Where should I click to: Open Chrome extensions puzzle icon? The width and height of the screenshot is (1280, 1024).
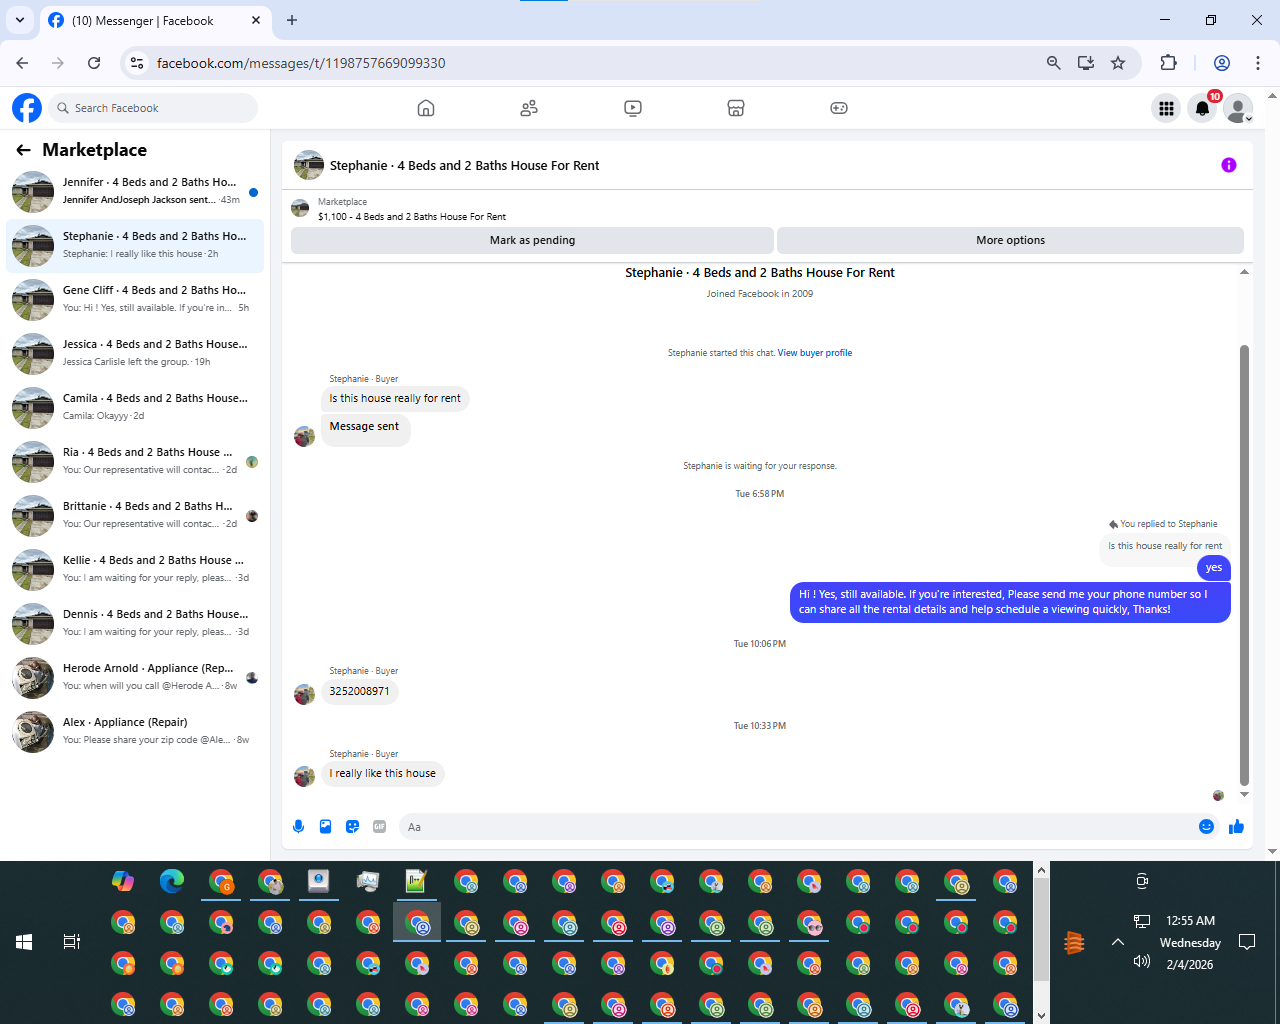click(x=1168, y=63)
